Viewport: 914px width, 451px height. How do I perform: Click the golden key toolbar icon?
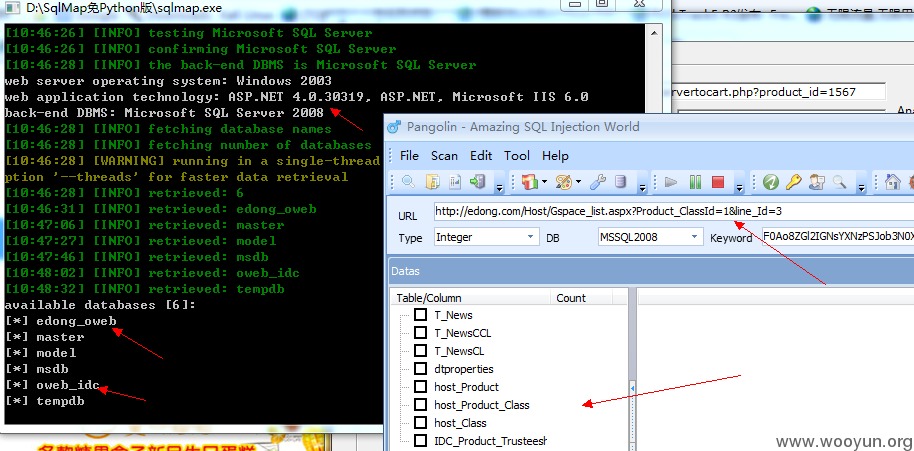[x=793, y=182]
